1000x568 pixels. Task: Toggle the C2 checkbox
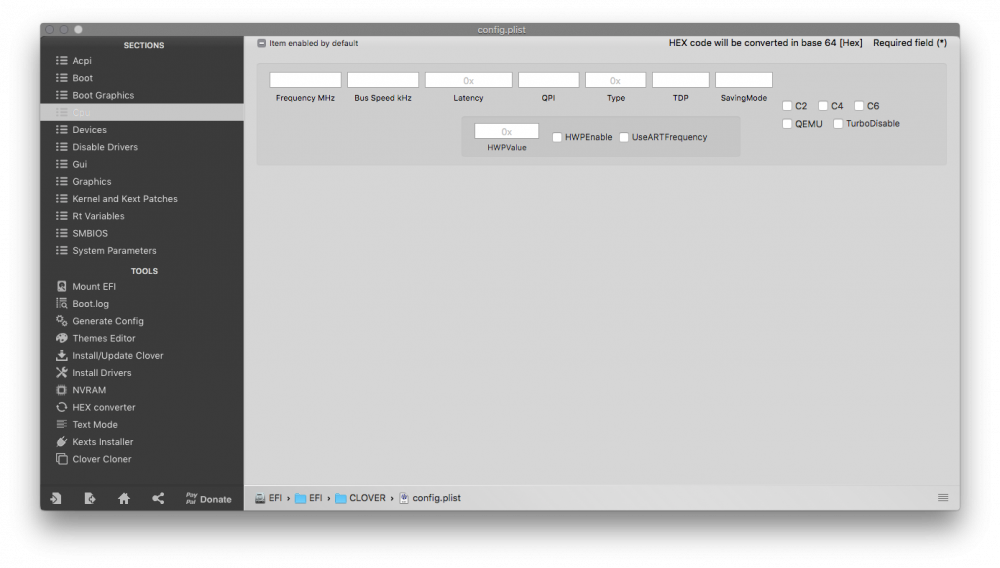point(787,106)
